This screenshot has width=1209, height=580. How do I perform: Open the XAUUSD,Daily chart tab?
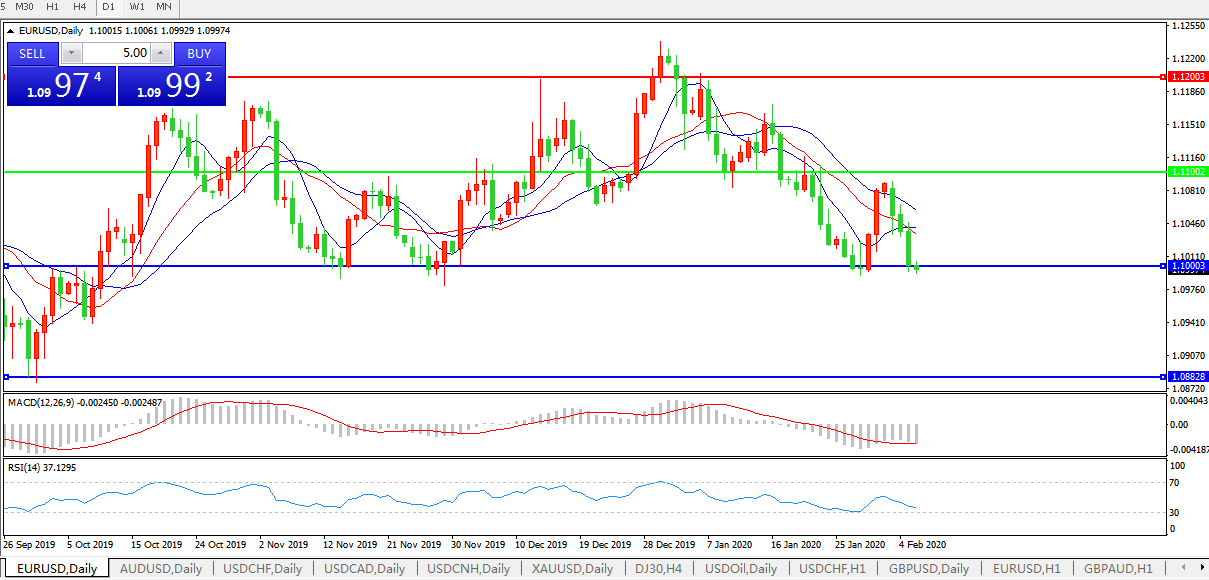[x=572, y=569]
